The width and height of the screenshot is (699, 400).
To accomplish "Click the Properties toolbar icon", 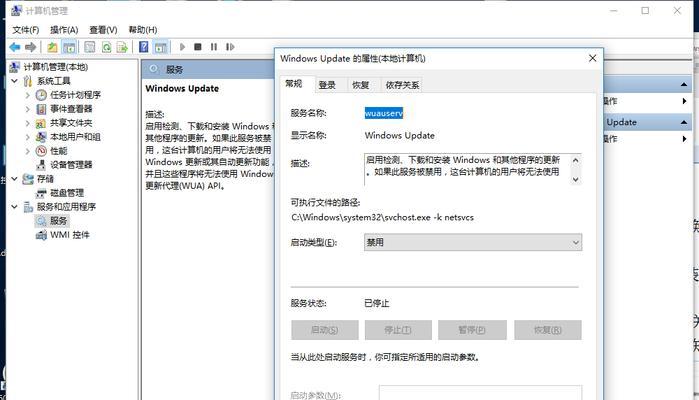I will point(90,47).
